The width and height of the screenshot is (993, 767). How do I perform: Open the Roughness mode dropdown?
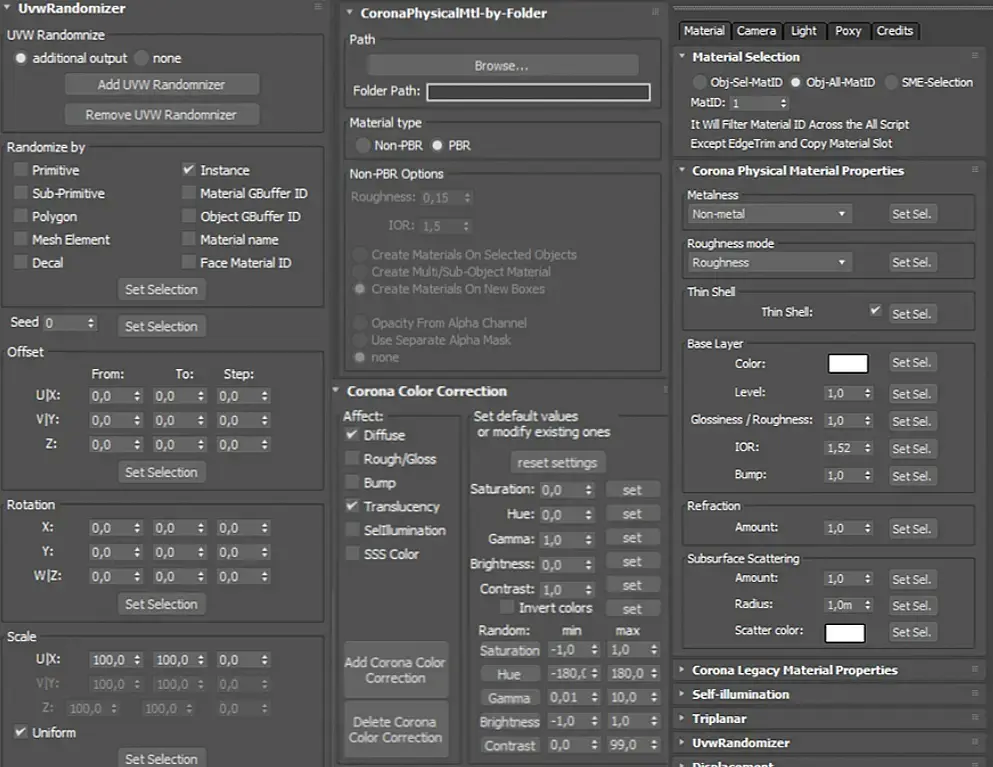(x=769, y=262)
